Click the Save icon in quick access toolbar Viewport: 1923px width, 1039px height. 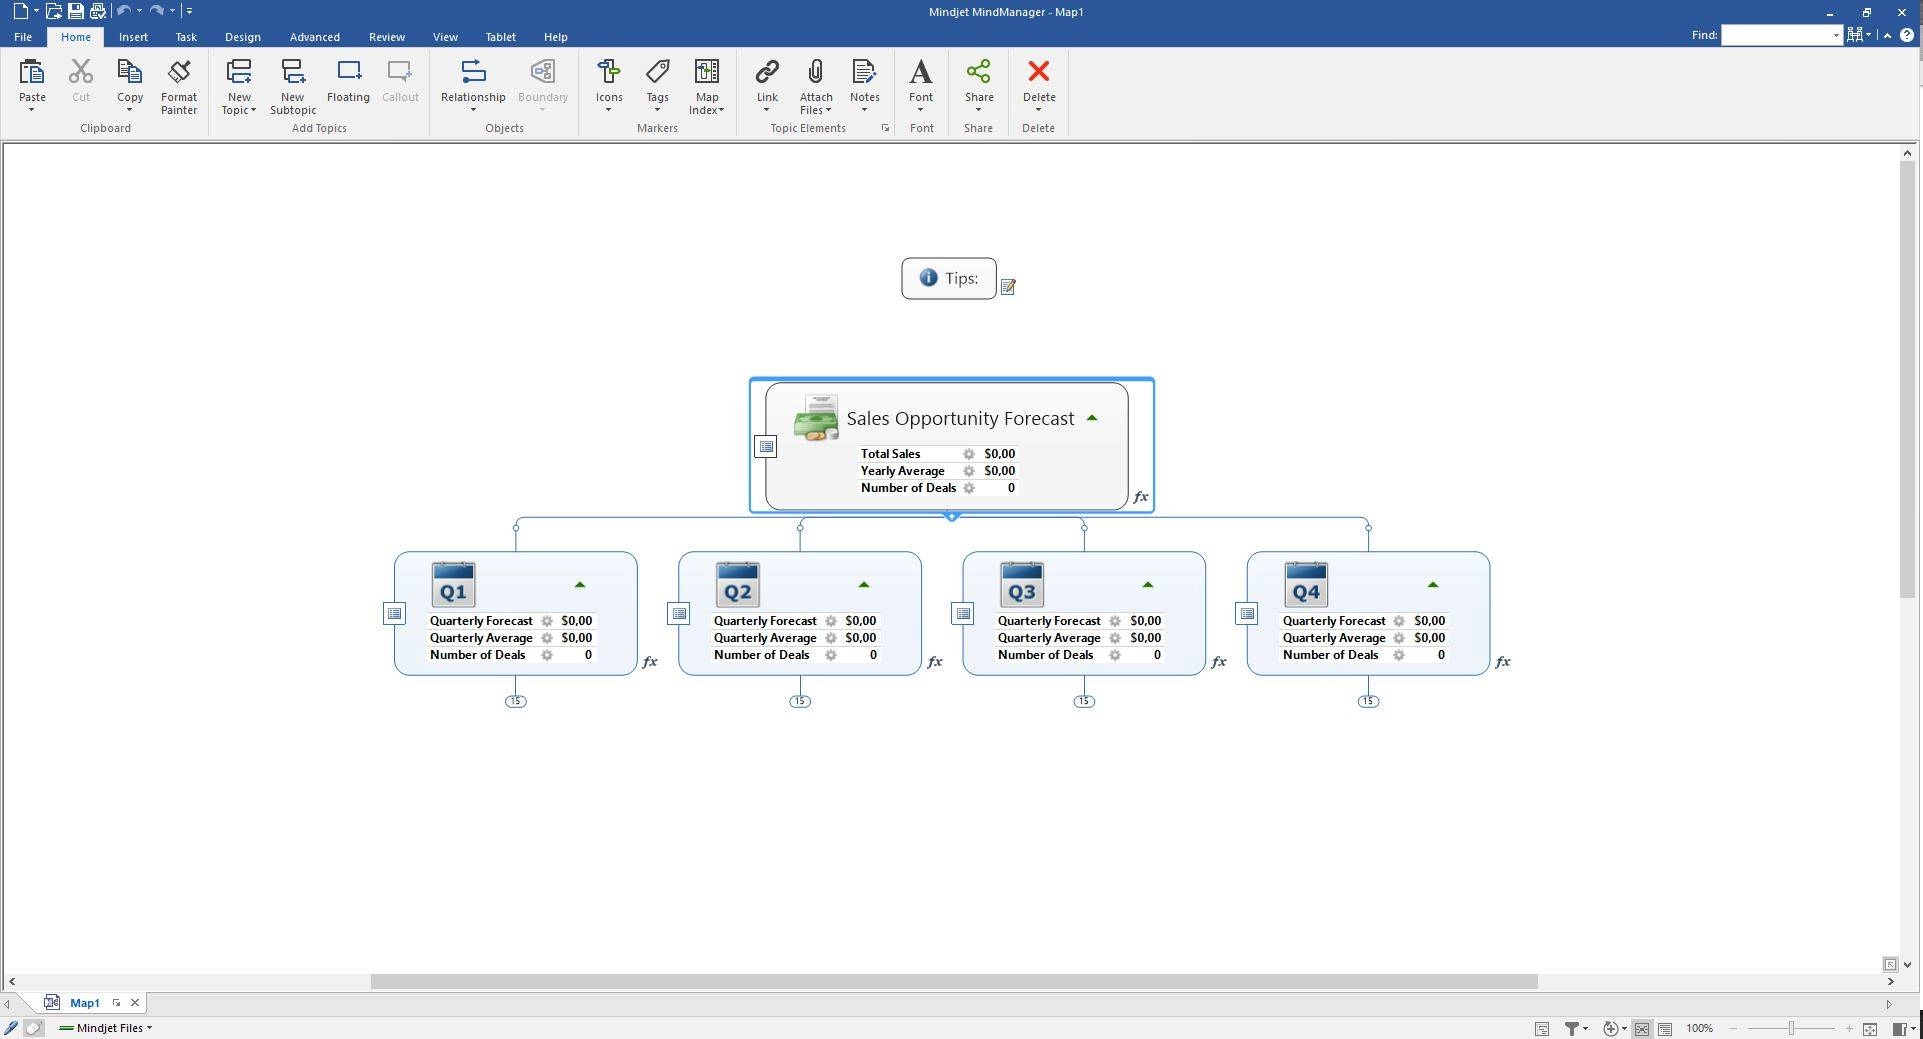pos(76,12)
